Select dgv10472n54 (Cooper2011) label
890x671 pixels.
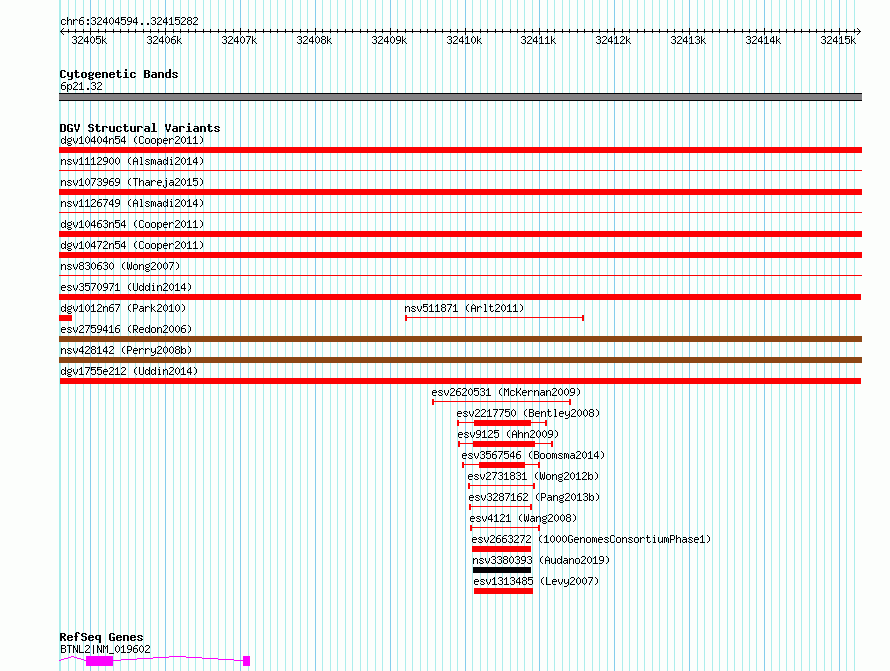point(132,245)
